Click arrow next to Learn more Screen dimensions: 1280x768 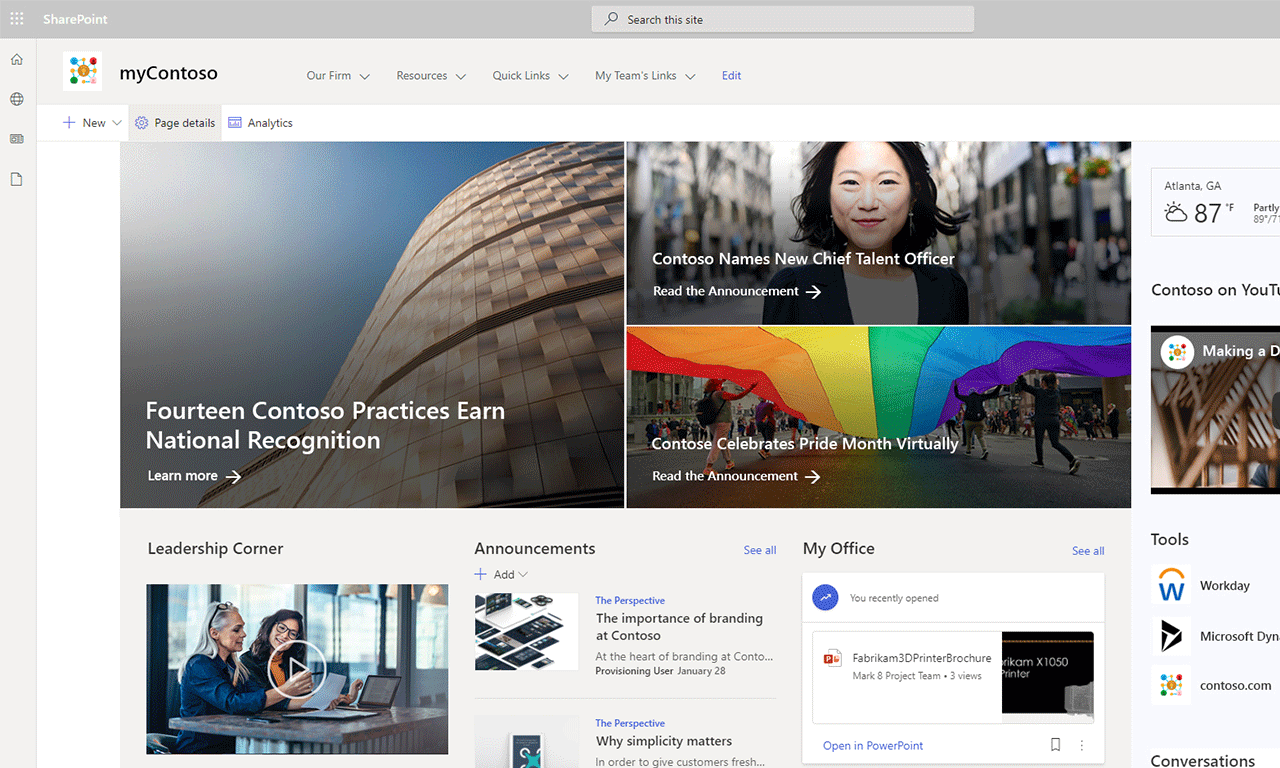[x=233, y=477]
